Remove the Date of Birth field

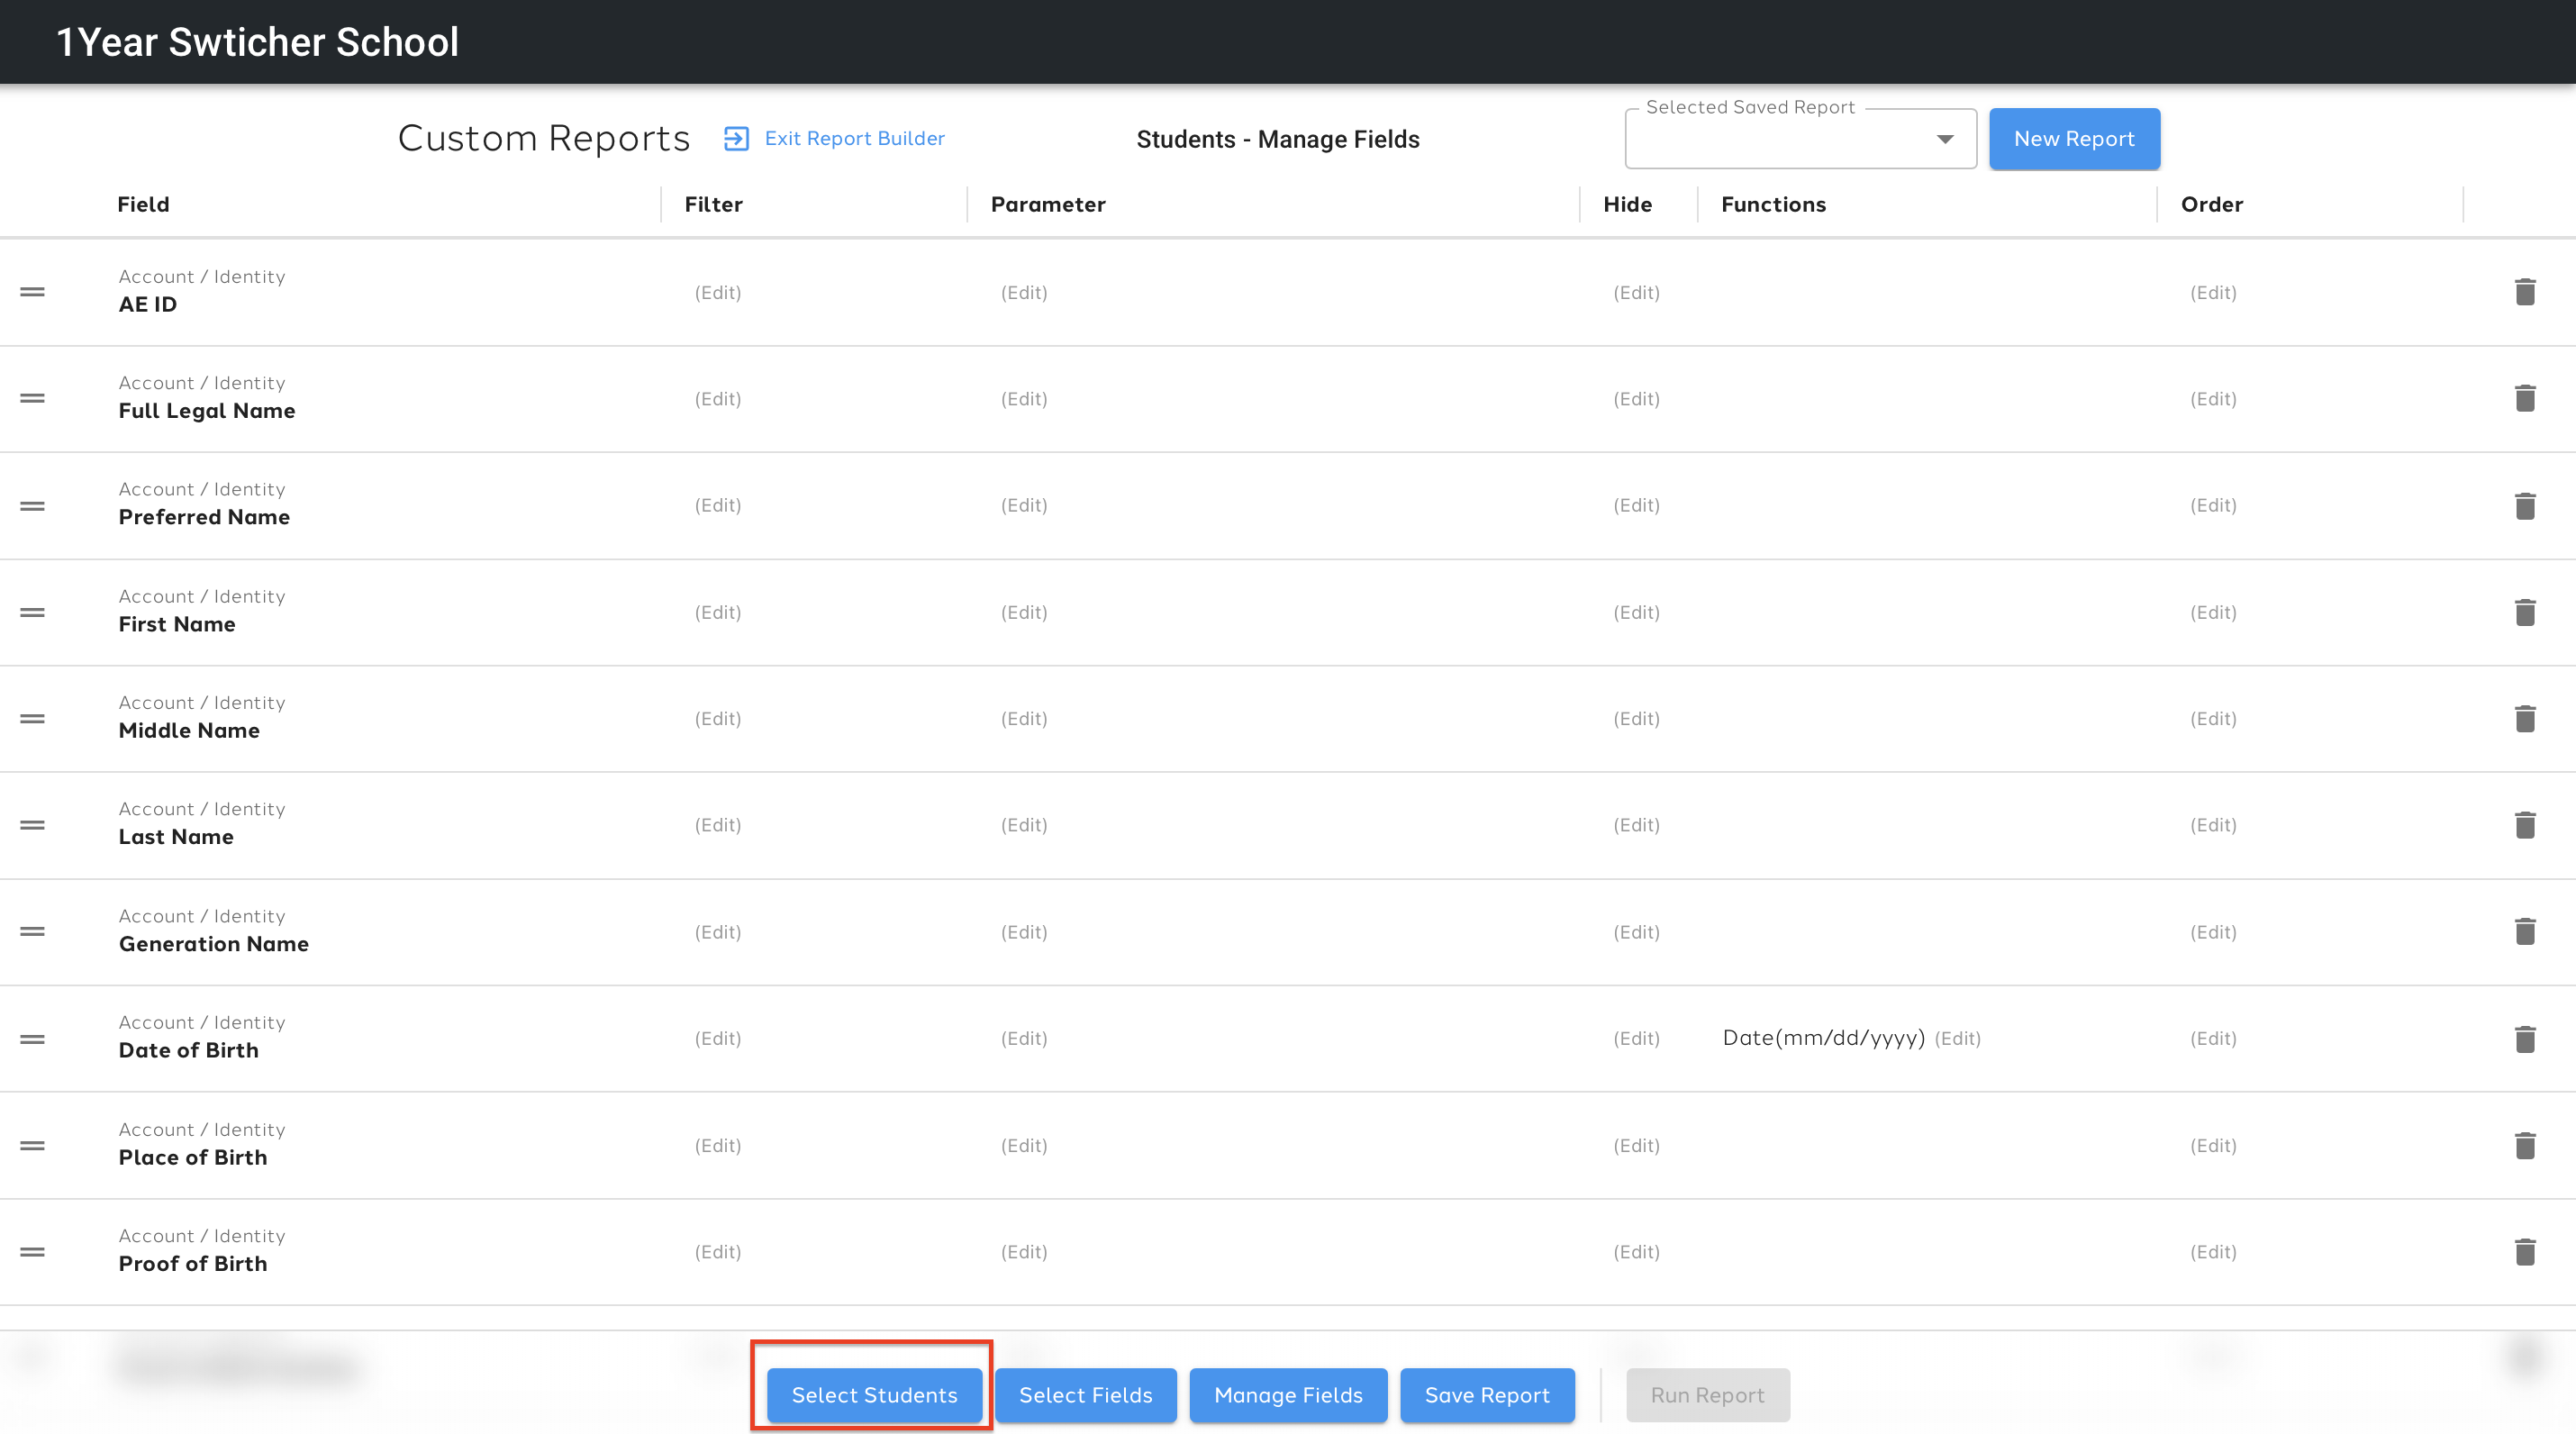[x=2524, y=1039]
